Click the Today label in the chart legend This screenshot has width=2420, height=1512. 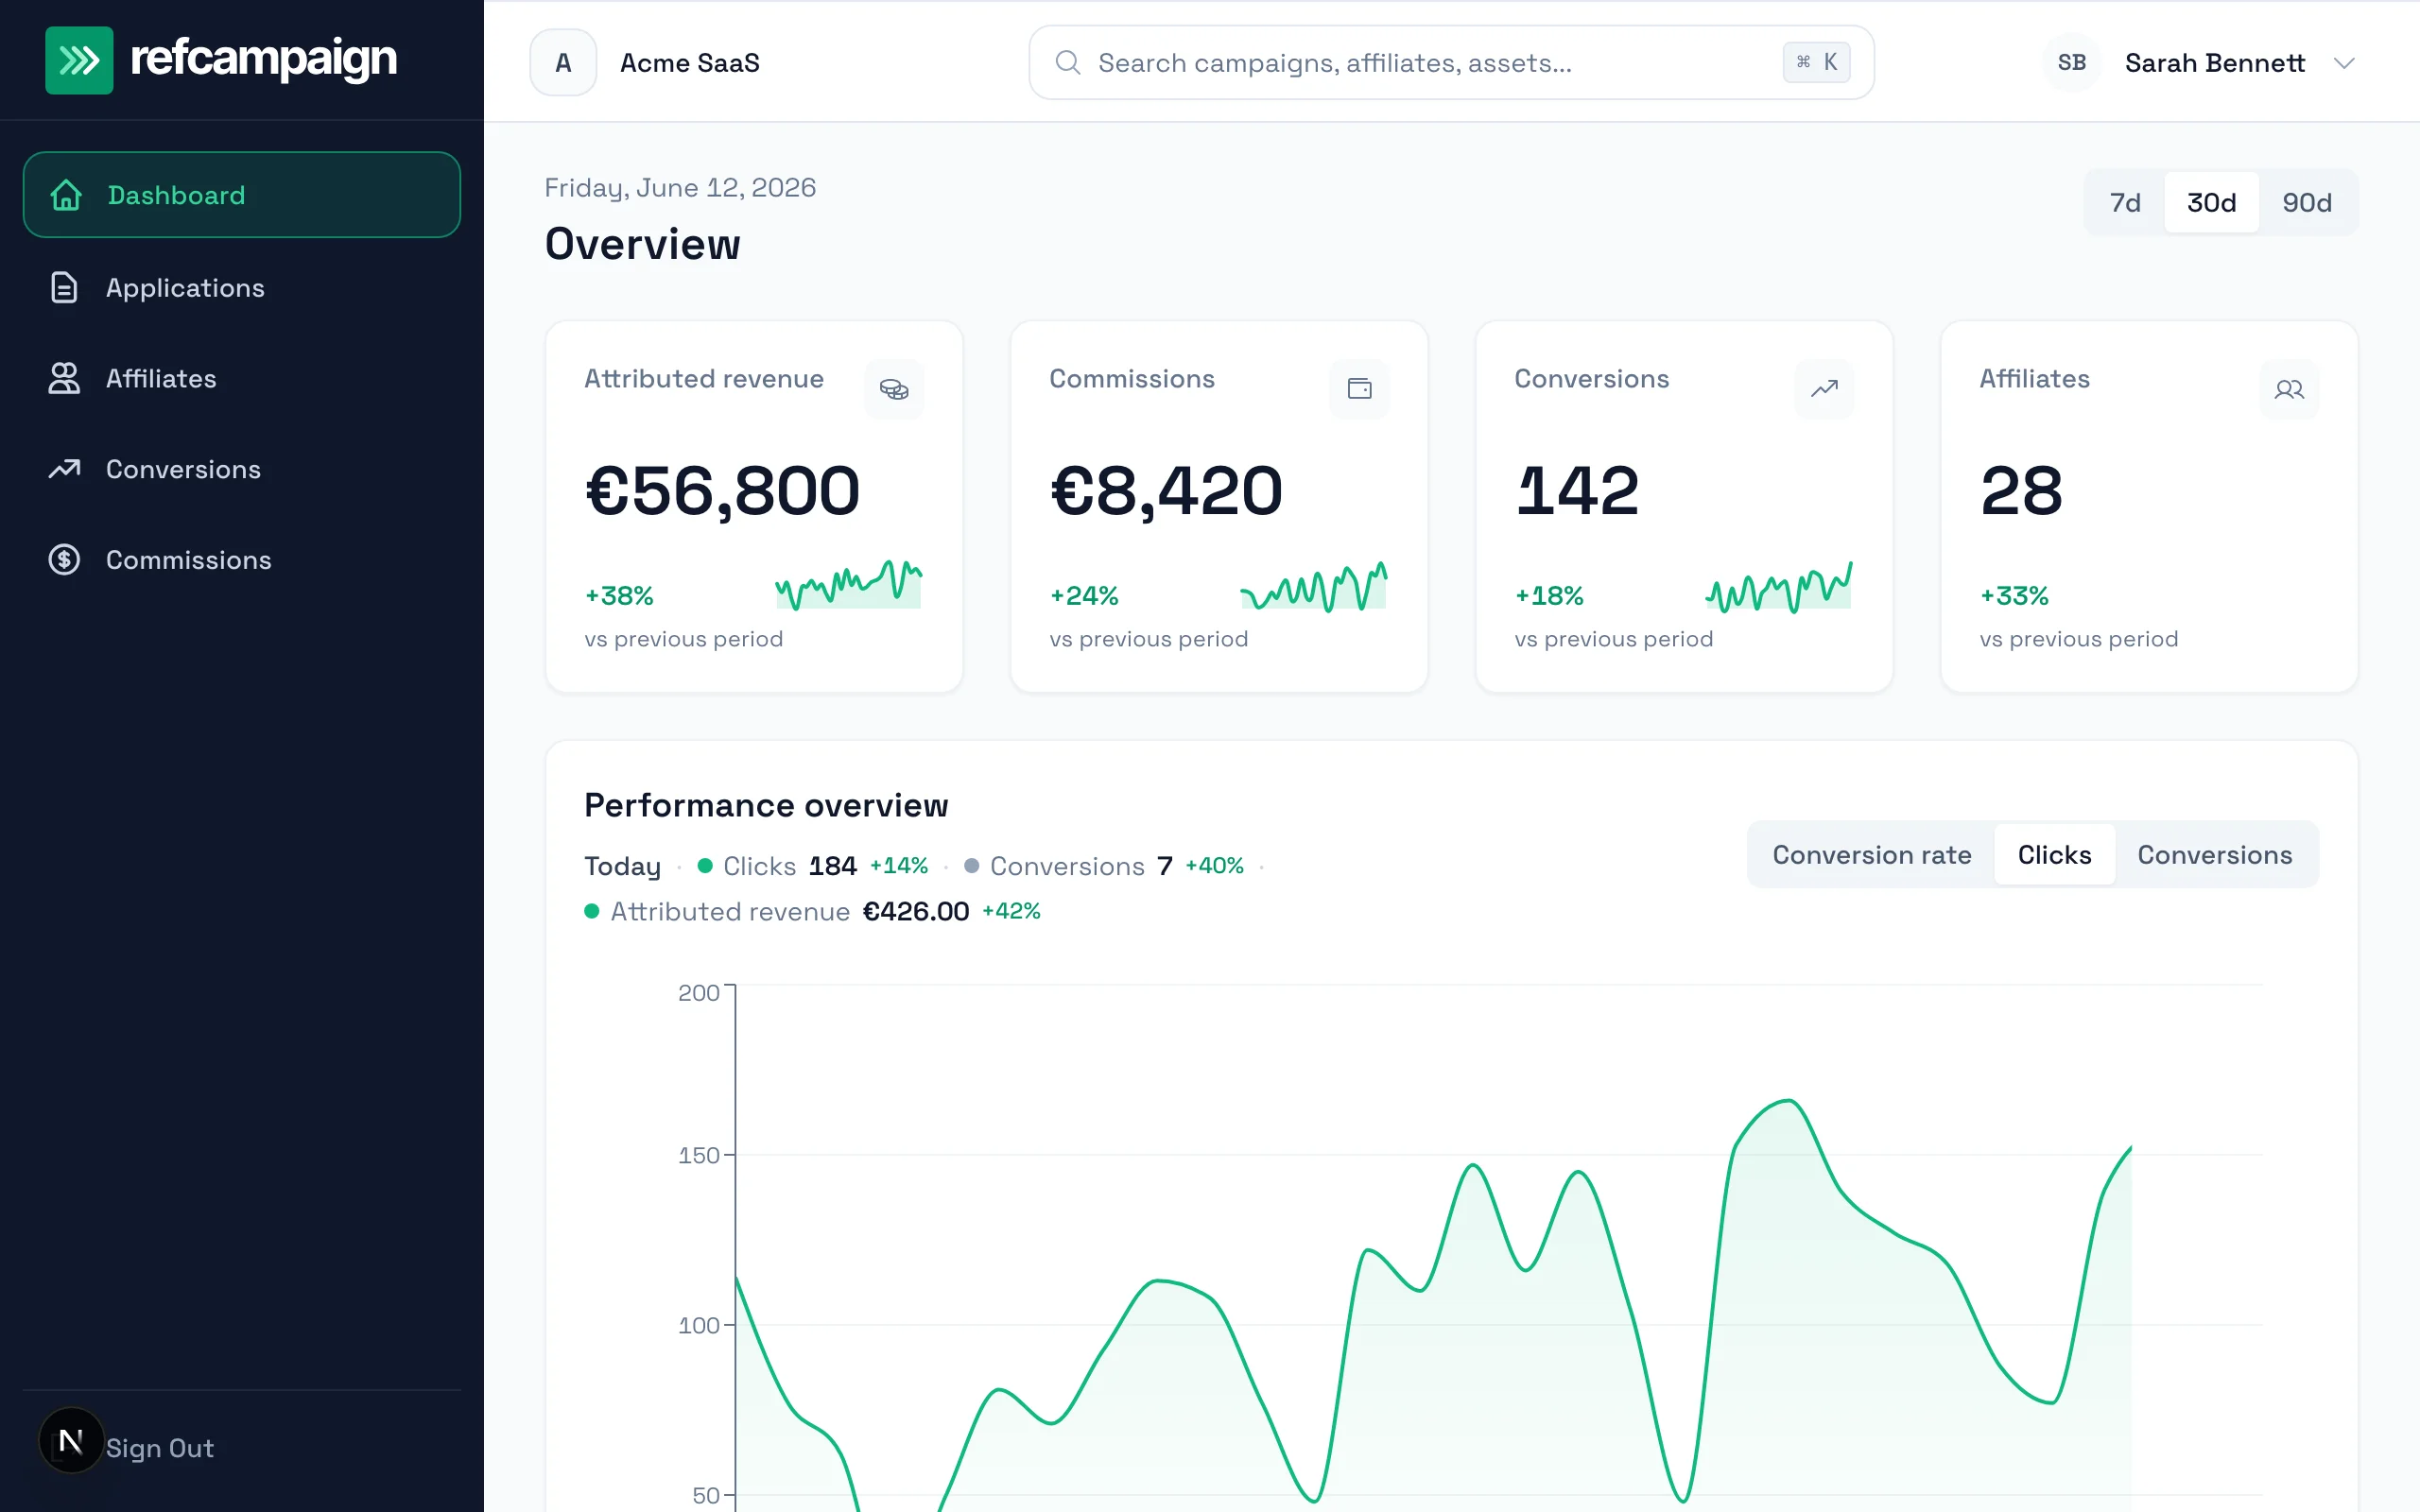[x=622, y=866]
